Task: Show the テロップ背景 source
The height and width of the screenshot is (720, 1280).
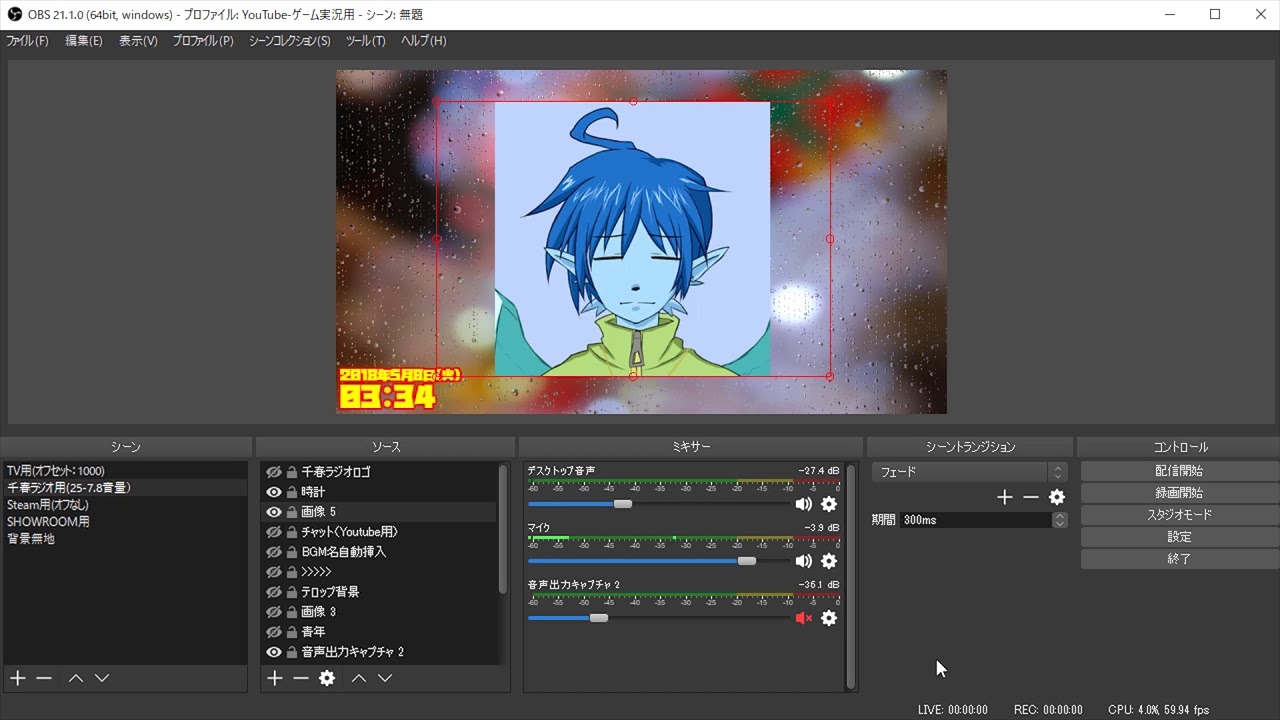Action: click(273, 592)
